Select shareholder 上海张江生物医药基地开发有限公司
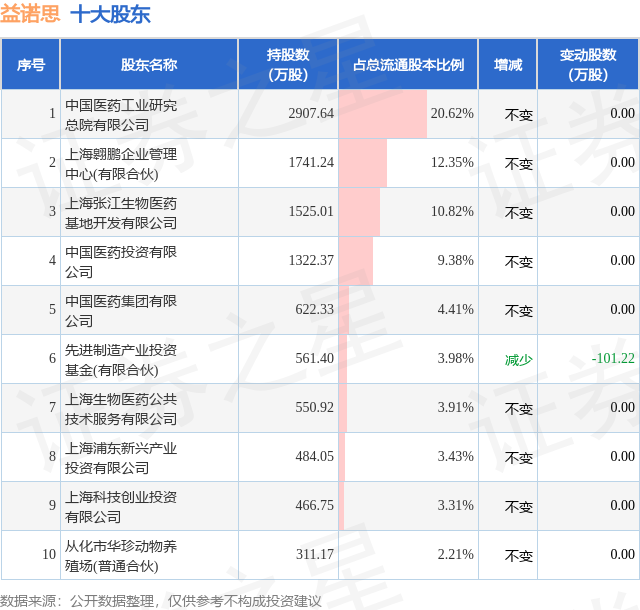The image size is (640, 610). (121, 213)
